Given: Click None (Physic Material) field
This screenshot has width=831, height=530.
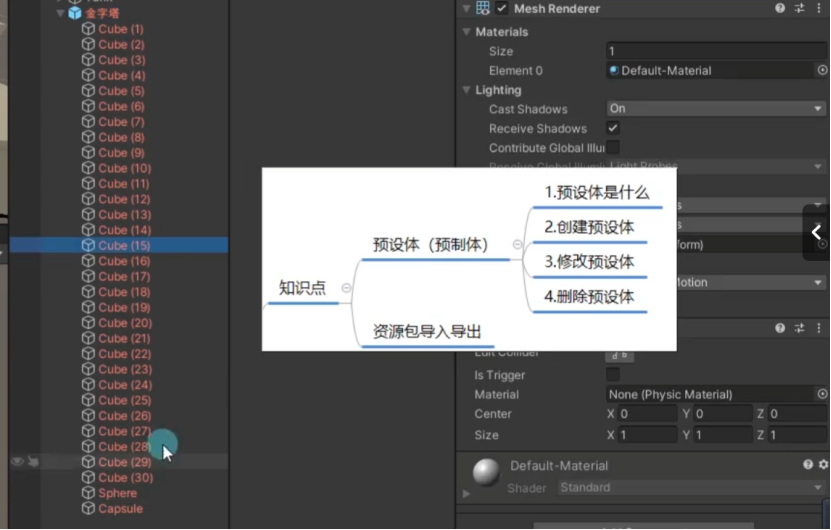Looking at the screenshot, I should 710,394.
